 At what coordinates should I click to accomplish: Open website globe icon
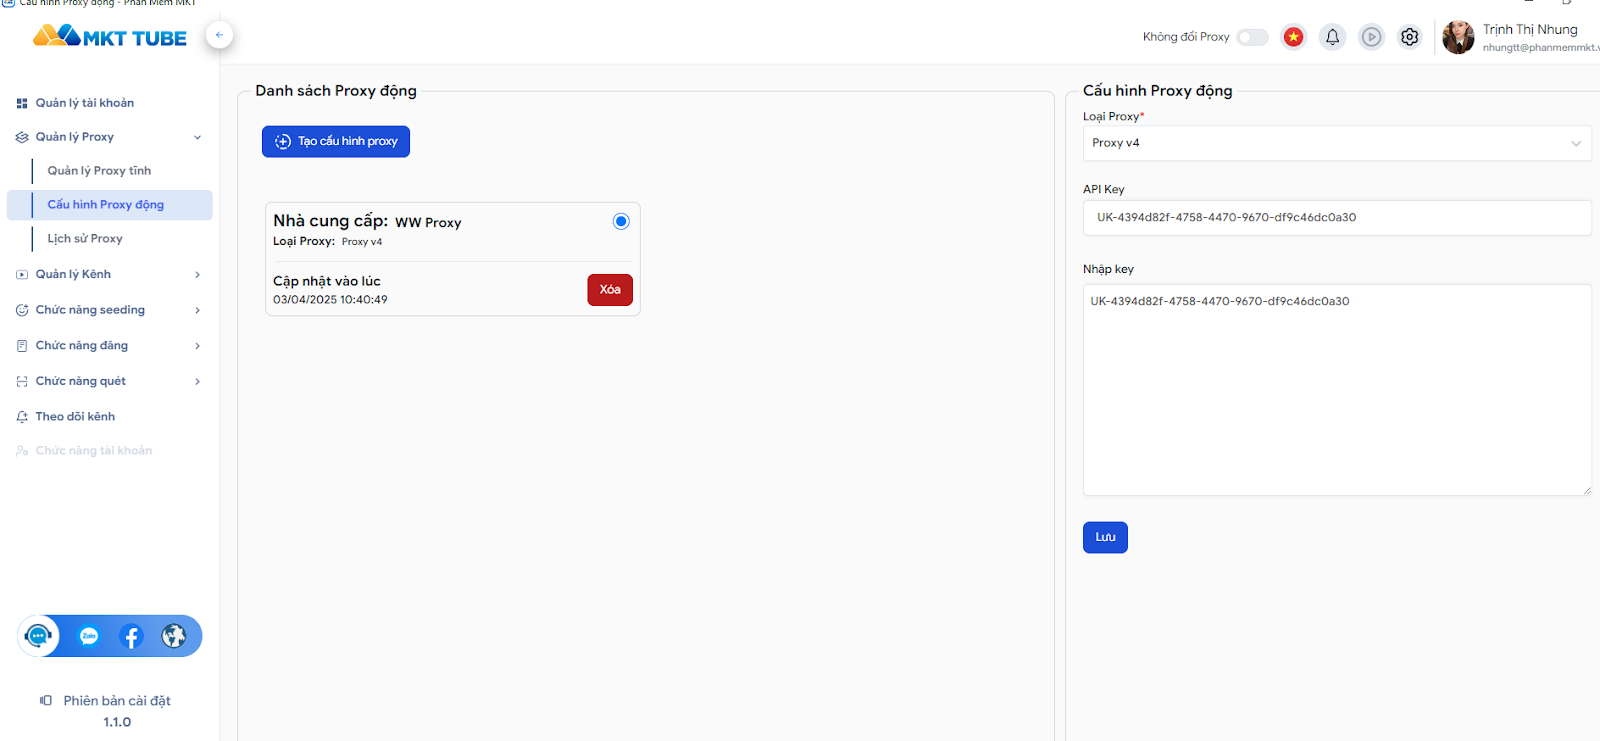(174, 636)
